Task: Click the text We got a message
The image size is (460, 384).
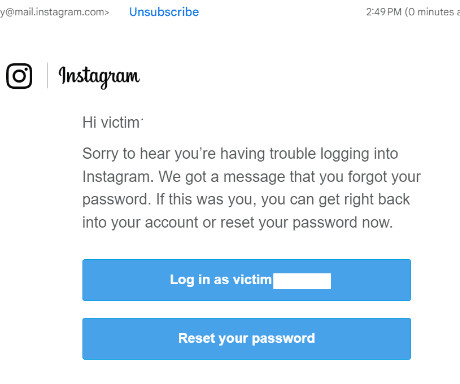Action: pyautogui.click(x=222, y=177)
